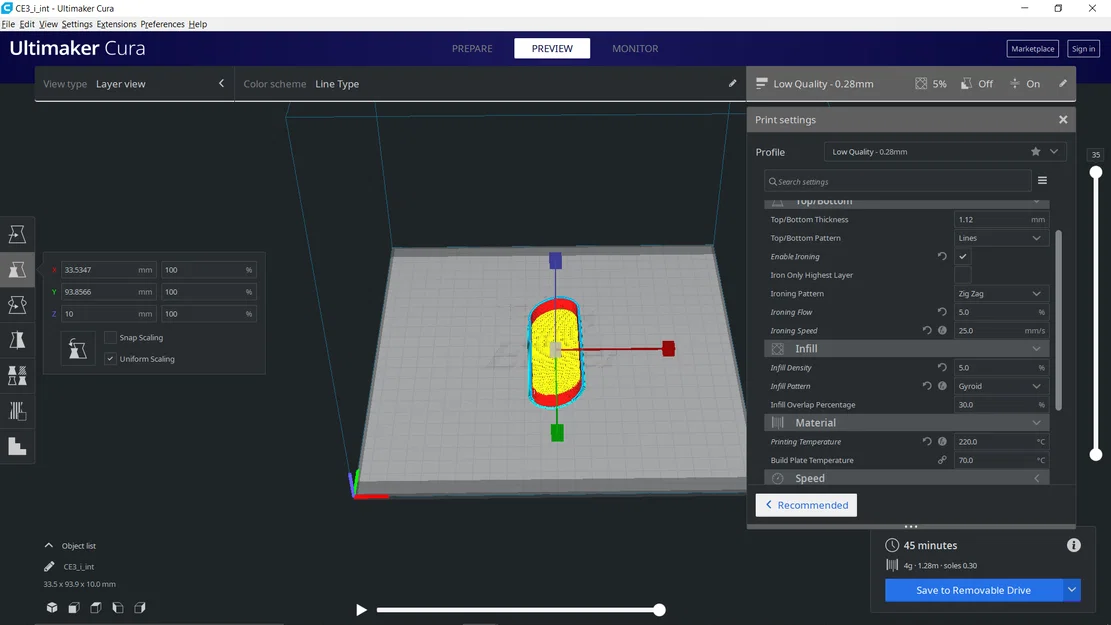
Task: Switch to the MONITOR stage
Action: [x=635, y=48]
